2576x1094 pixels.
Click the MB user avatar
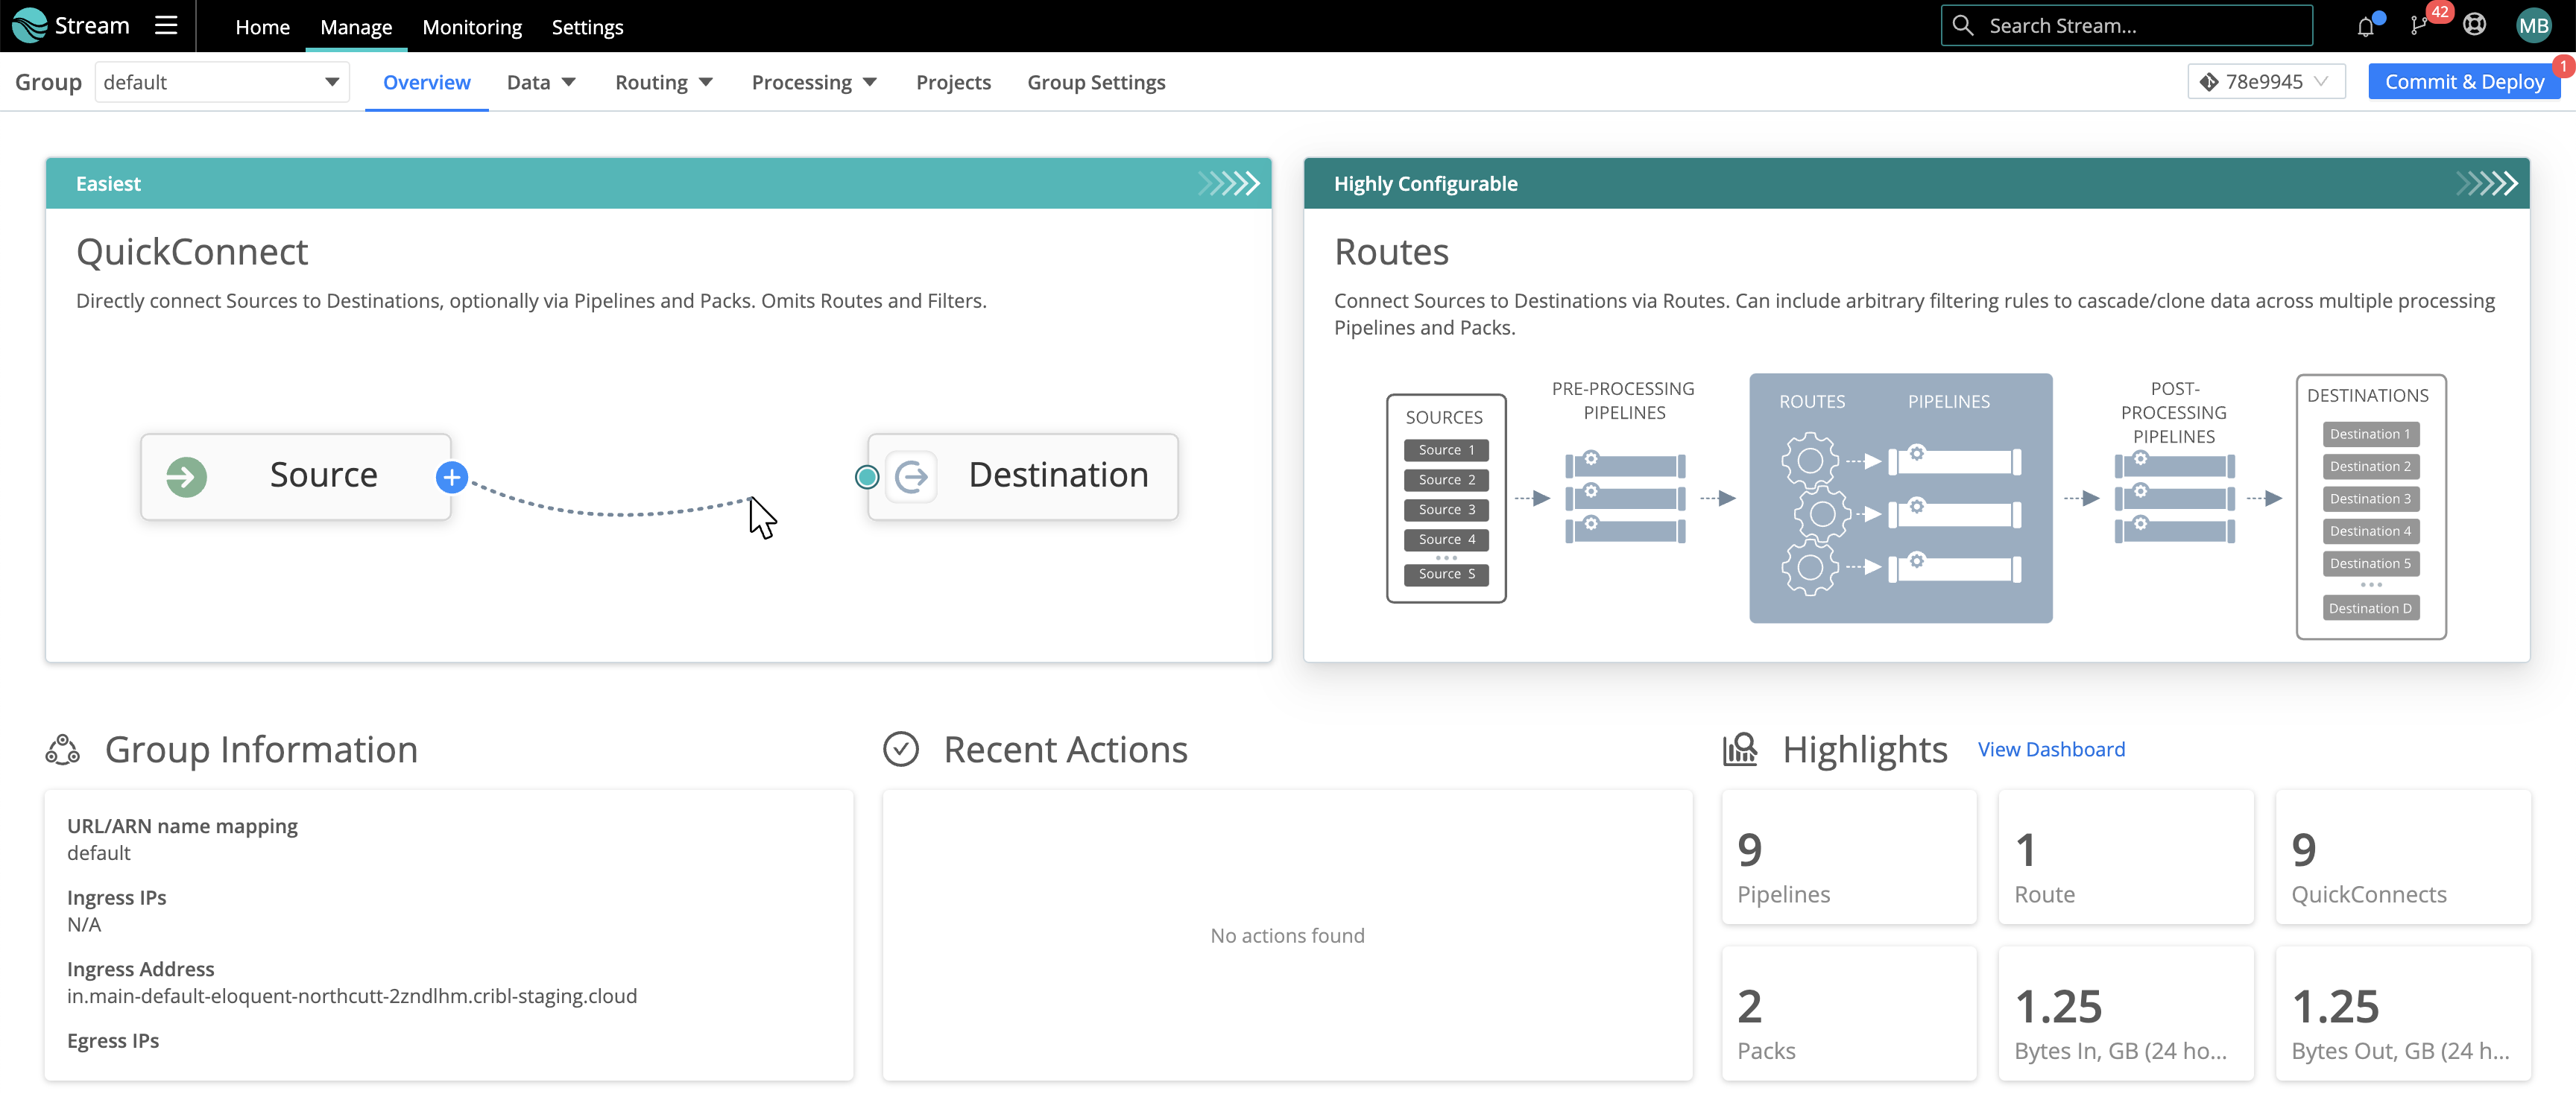(x=2534, y=26)
